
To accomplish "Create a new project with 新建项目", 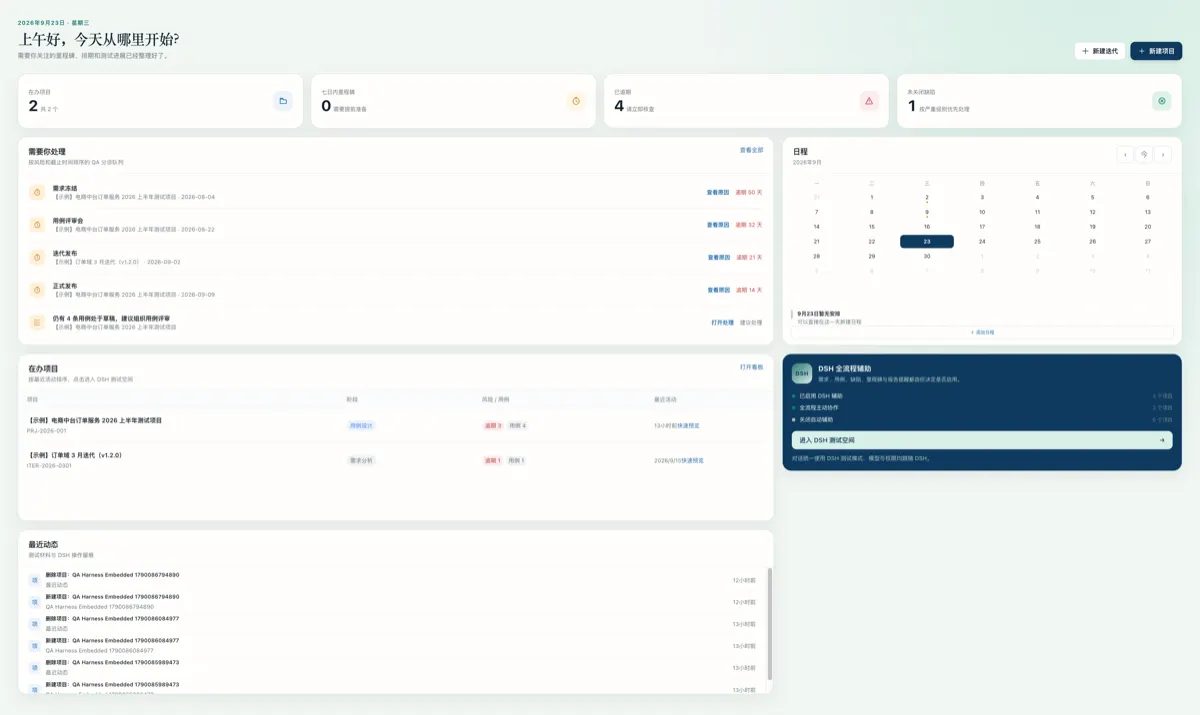I will [x=1156, y=51].
